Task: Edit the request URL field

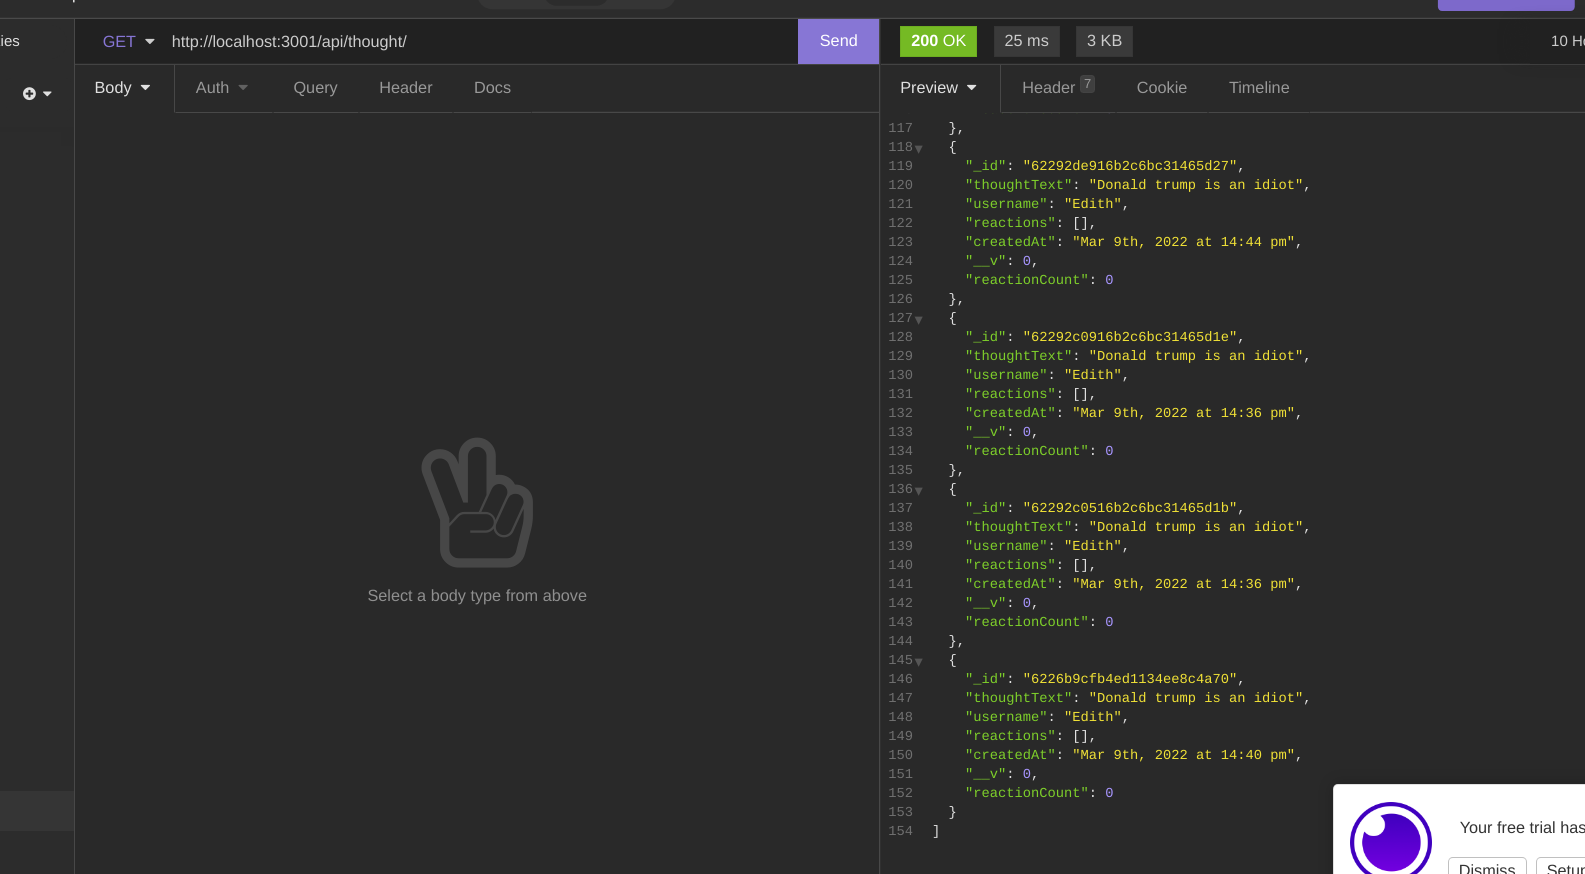Action: coord(480,42)
